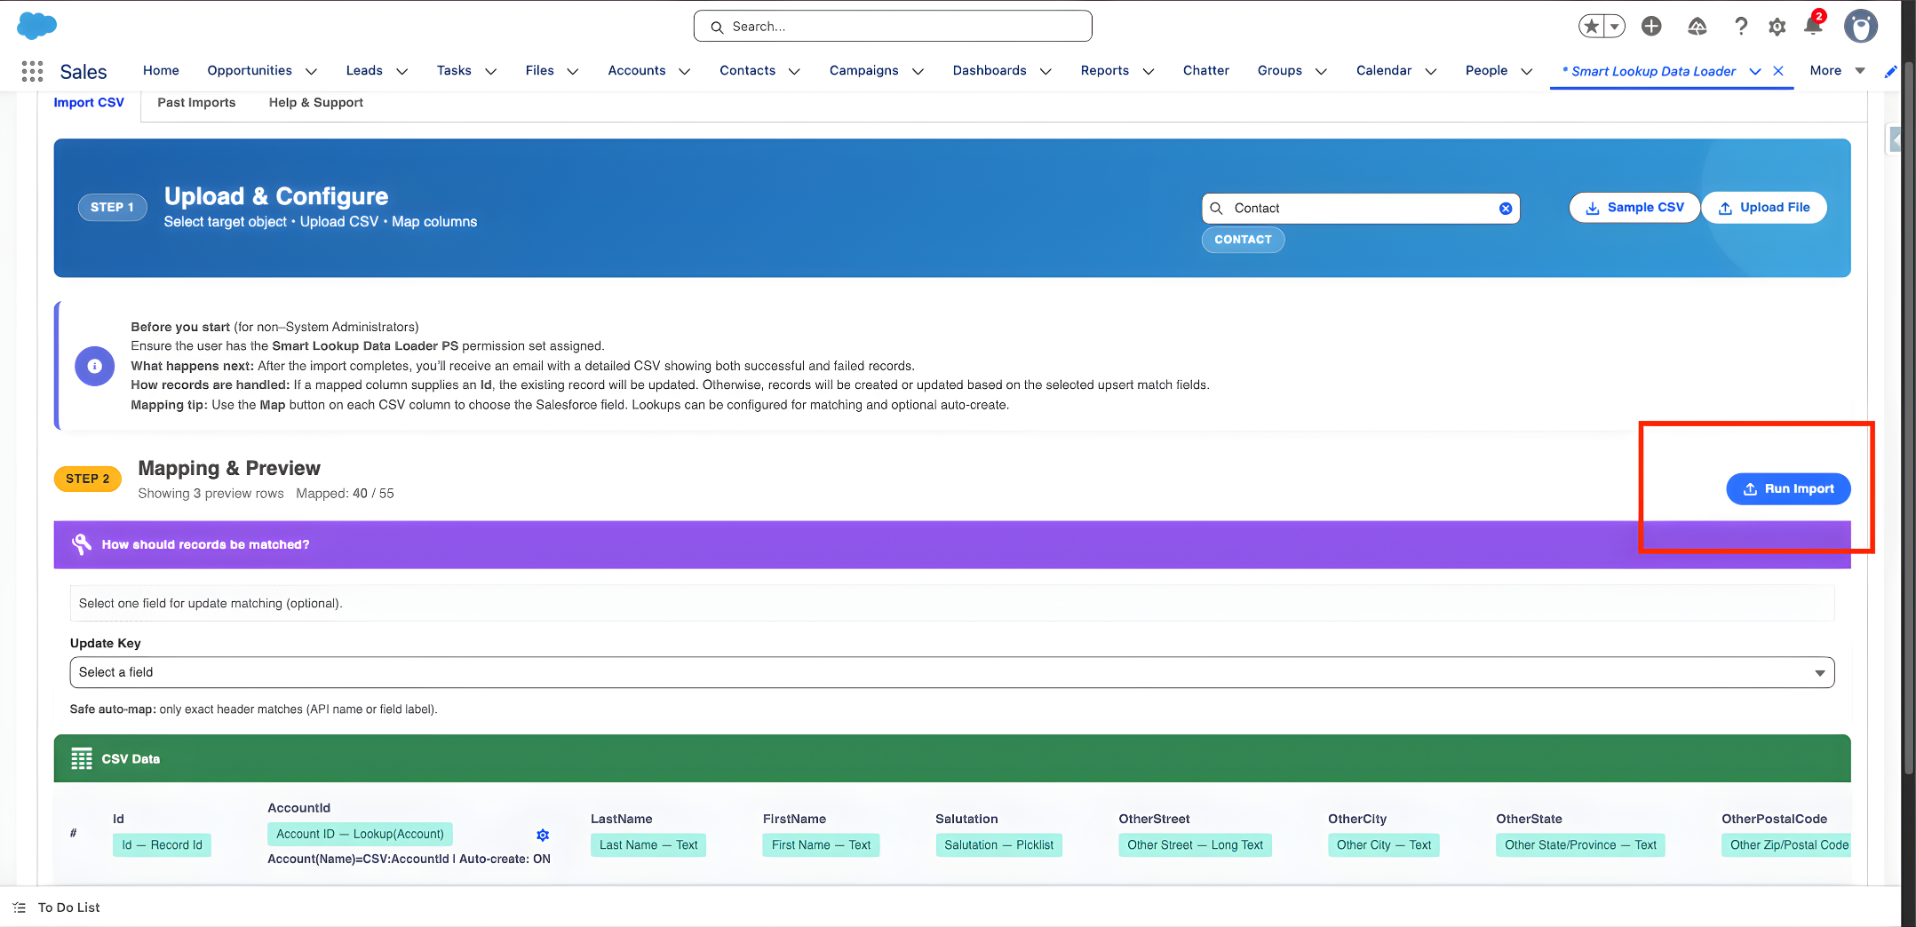Click the To Do List icon at bottom
Screen dimensions: 1916x927
[21, 907]
